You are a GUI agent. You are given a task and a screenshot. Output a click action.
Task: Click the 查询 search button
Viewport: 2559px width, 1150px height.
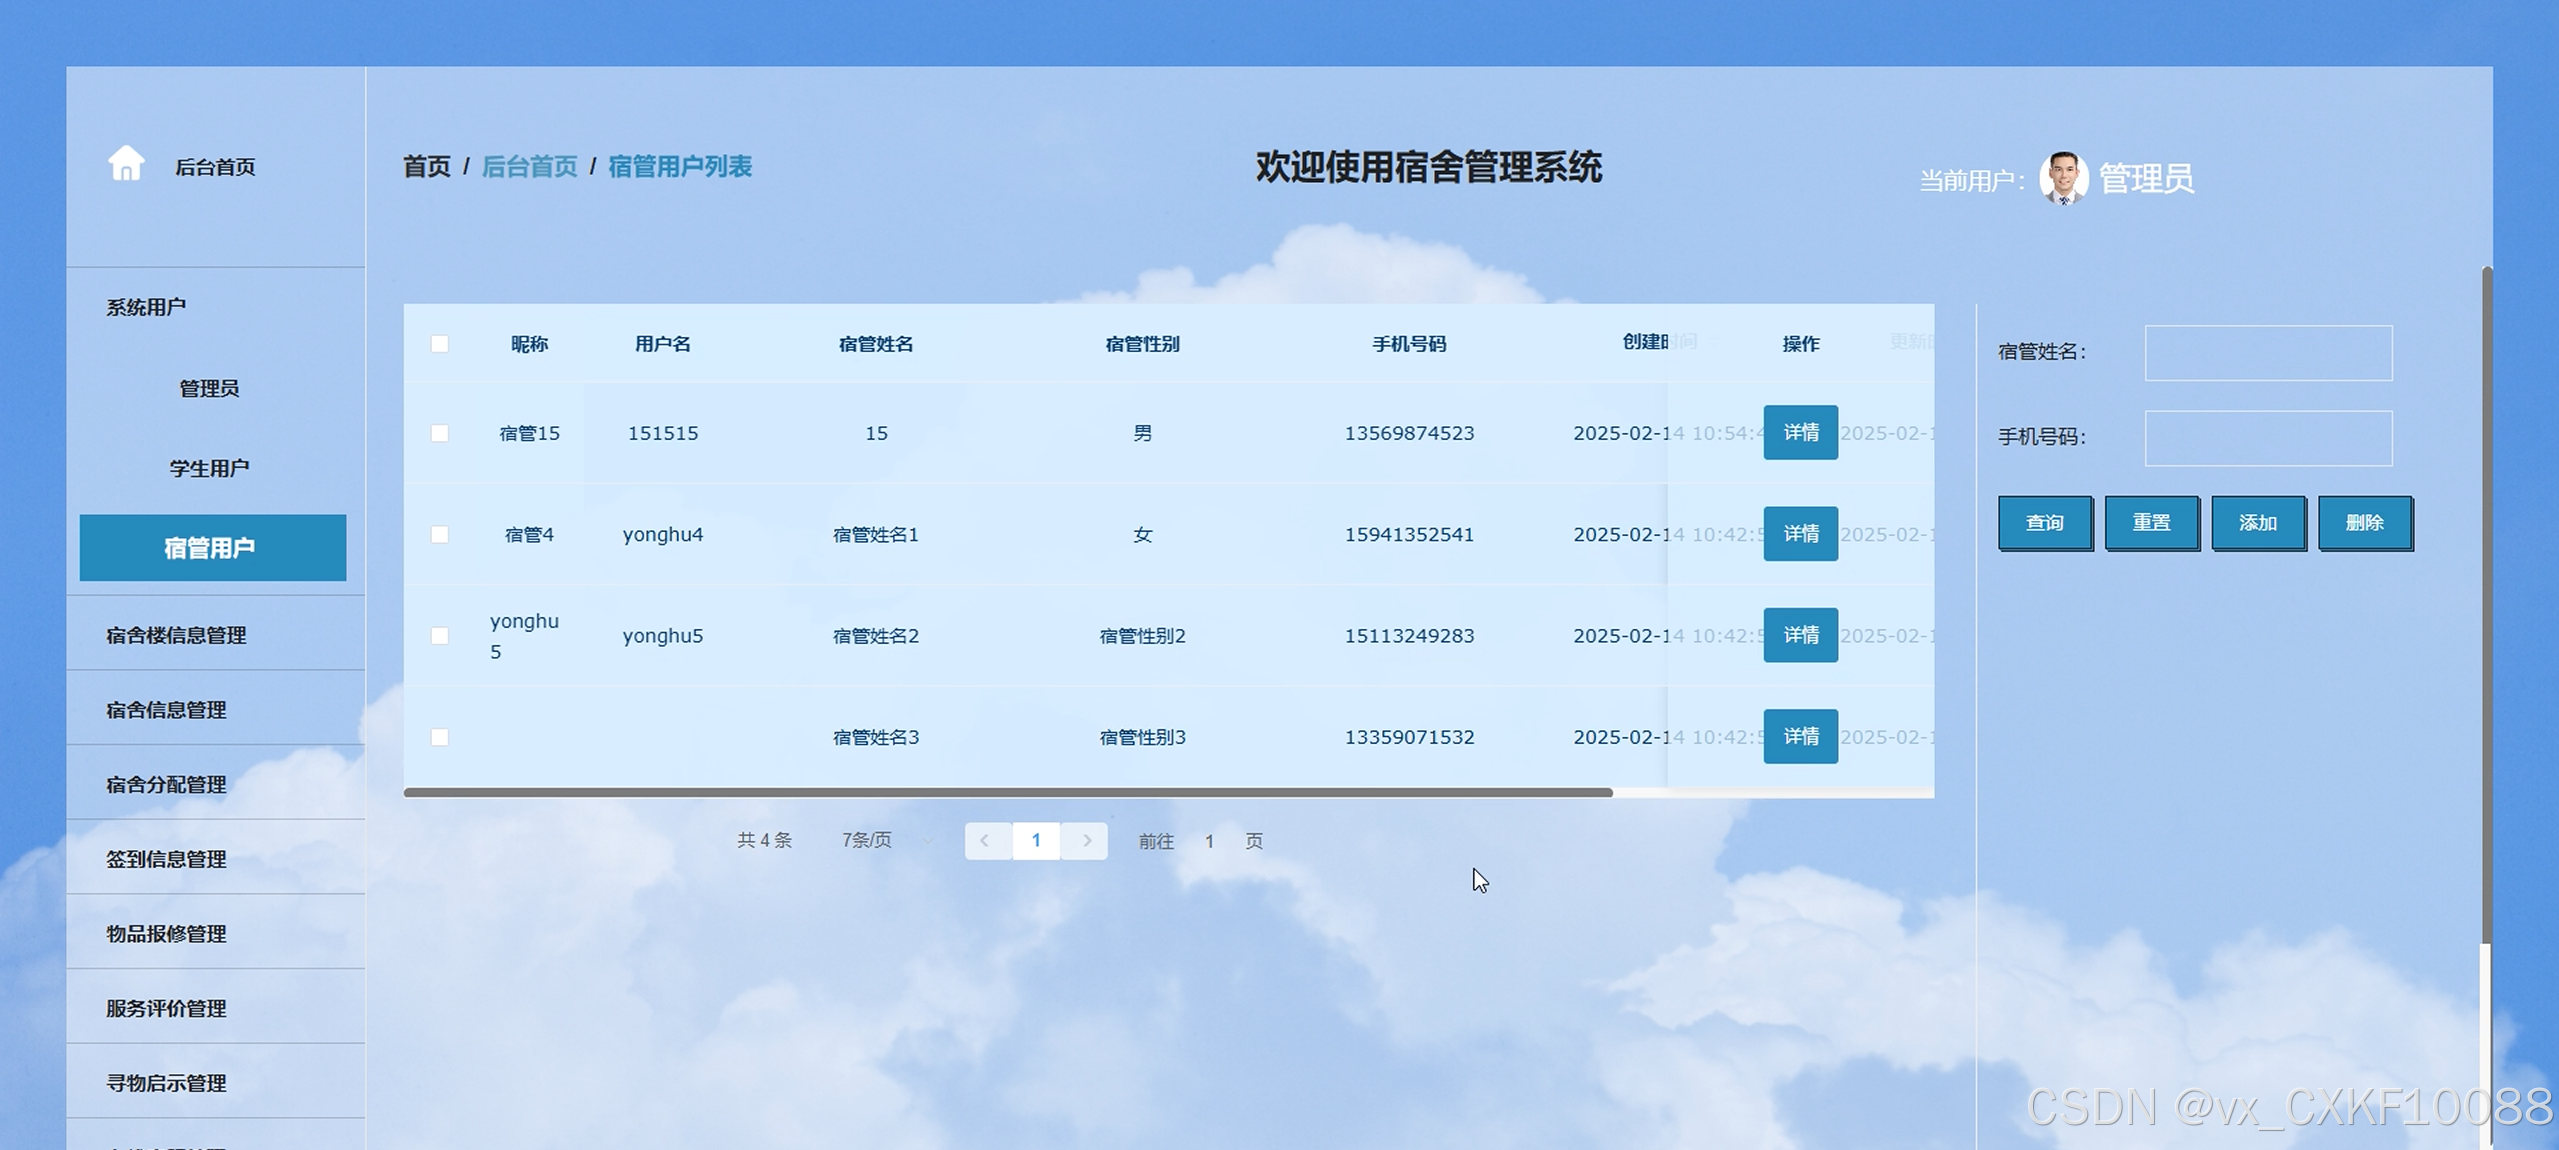(2044, 523)
